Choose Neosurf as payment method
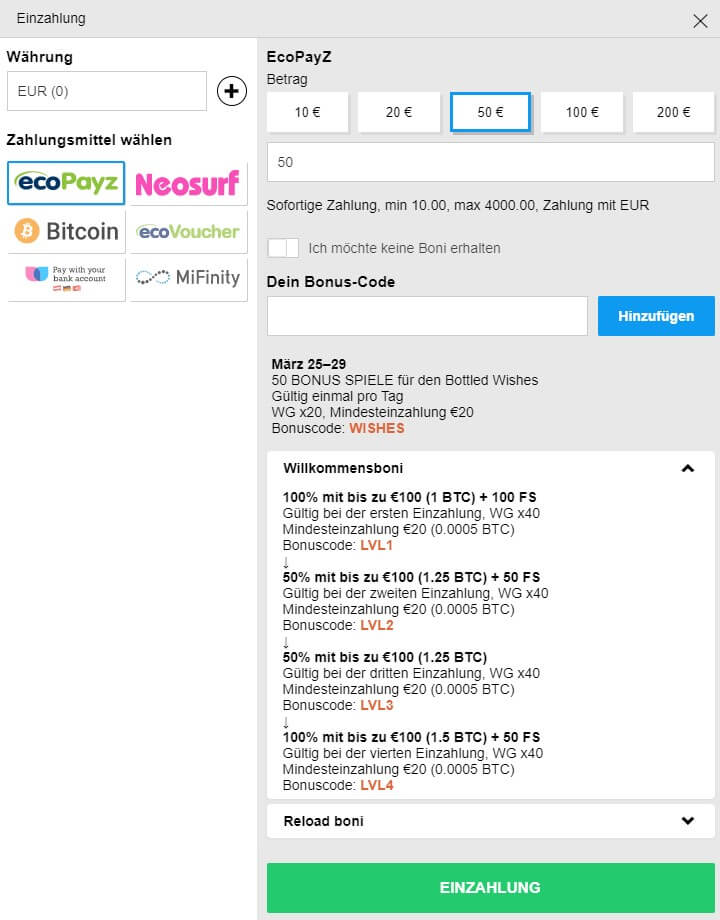The height and width of the screenshot is (920, 720). click(x=188, y=183)
